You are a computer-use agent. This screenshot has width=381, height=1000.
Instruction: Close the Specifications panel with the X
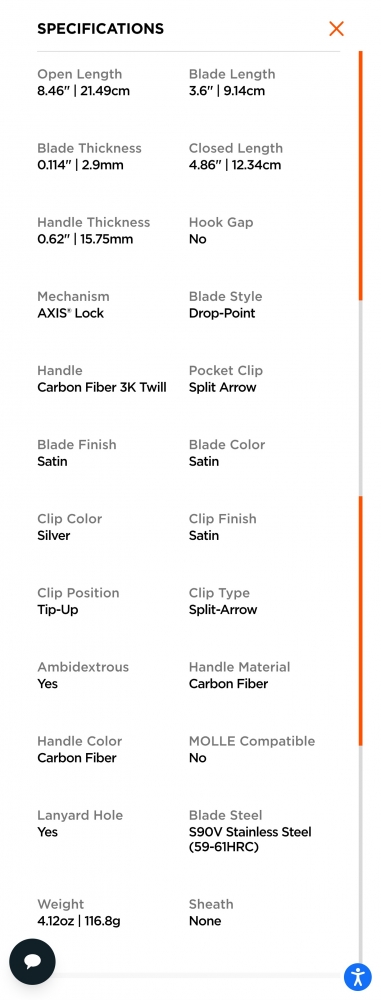click(x=336, y=28)
